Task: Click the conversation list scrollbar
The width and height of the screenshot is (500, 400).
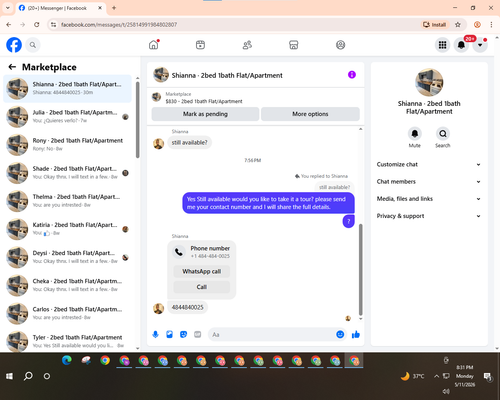Action: click(137, 120)
